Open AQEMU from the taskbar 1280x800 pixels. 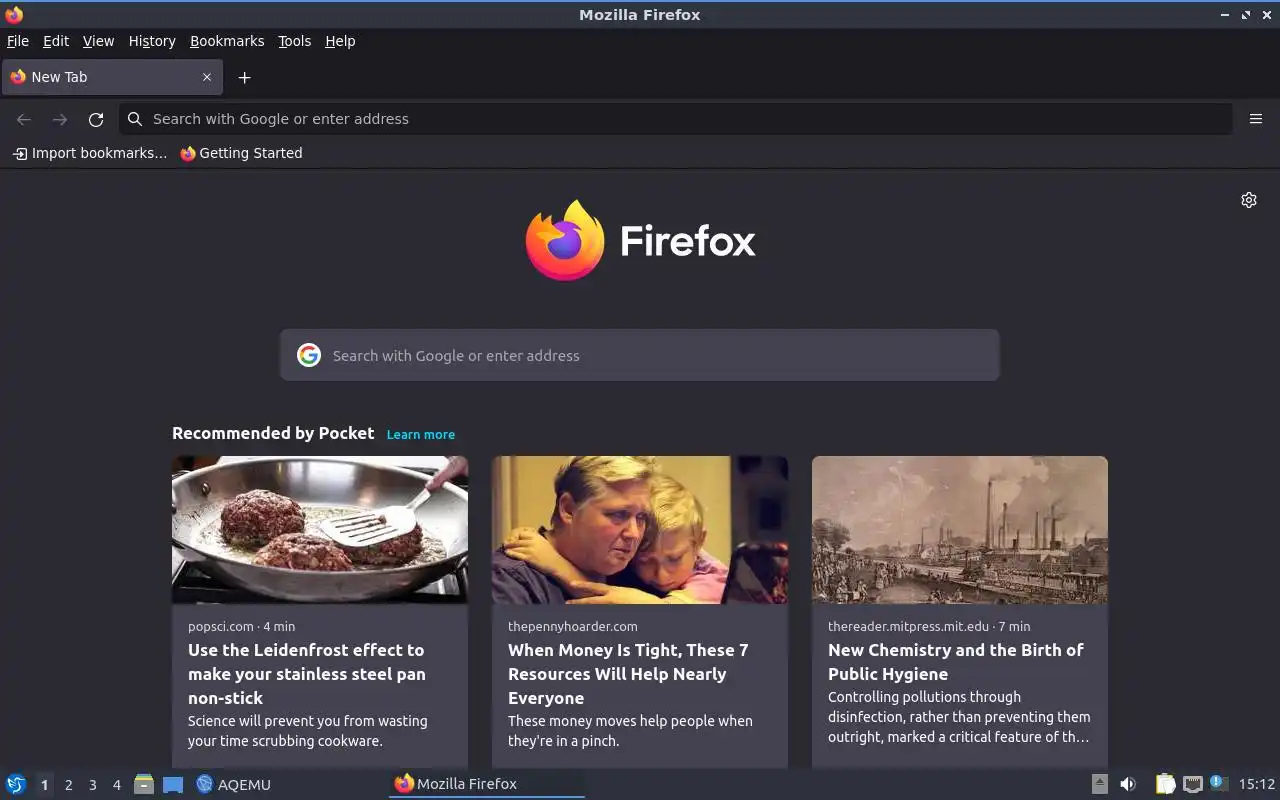[234, 784]
